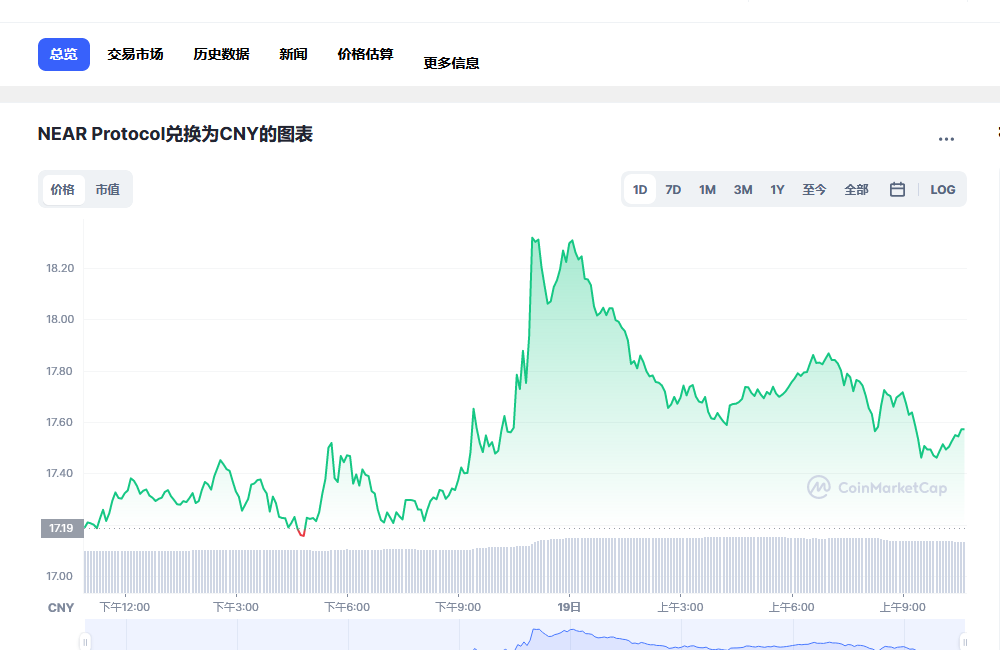Open the chart three-dot options menu

946,138
